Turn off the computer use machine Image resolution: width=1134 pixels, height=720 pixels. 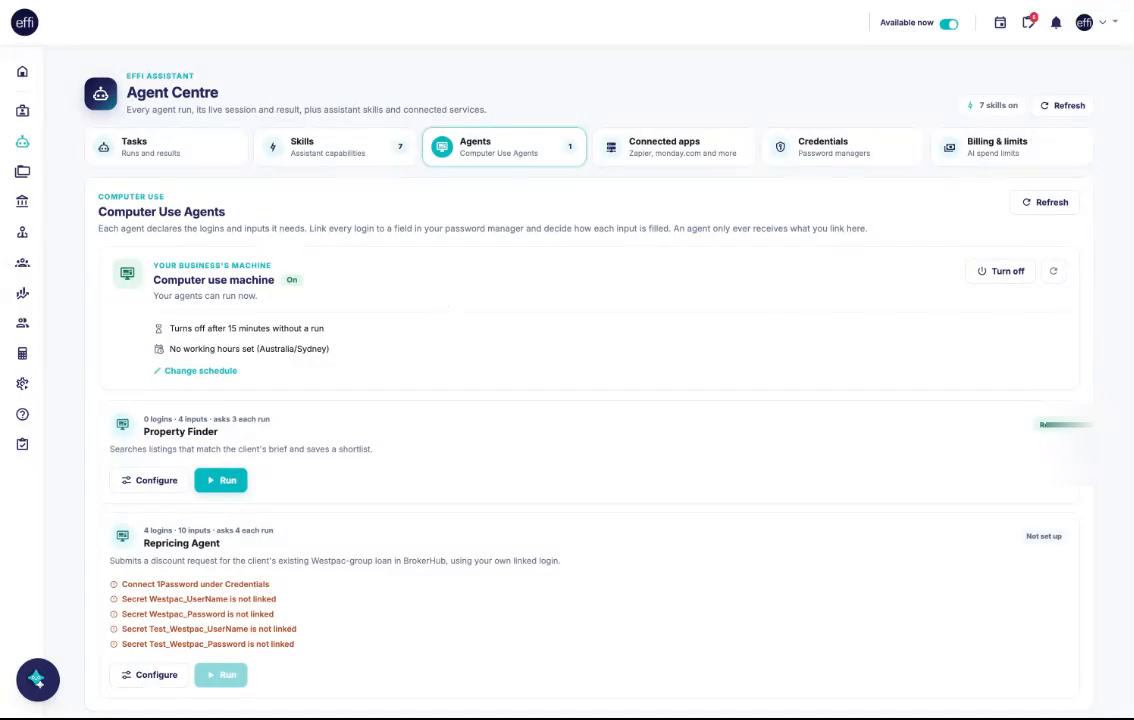[x=1000, y=271]
